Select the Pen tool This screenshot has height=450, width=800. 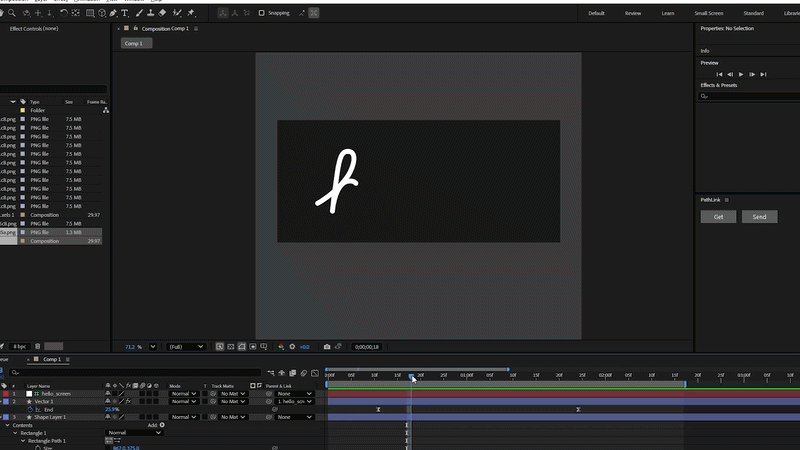tap(113, 13)
